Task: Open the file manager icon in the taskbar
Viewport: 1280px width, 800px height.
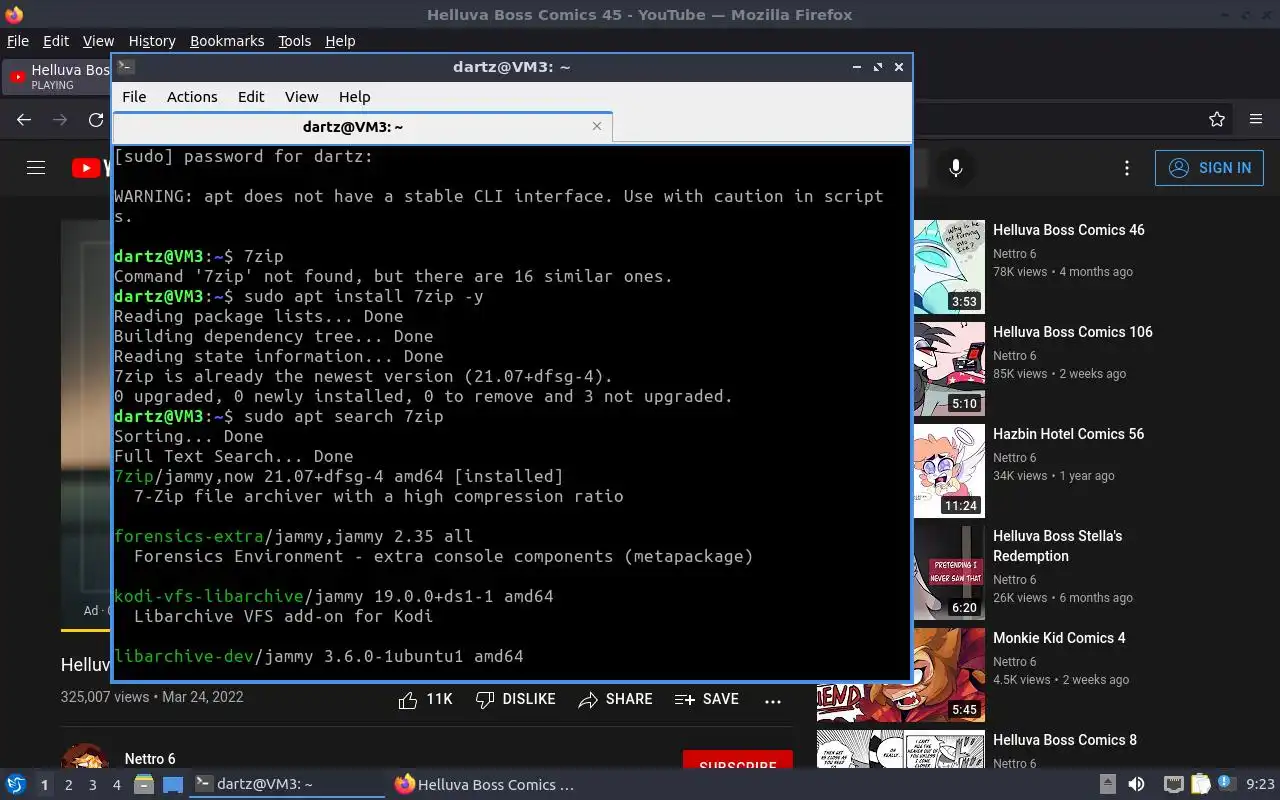Action: point(144,784)
